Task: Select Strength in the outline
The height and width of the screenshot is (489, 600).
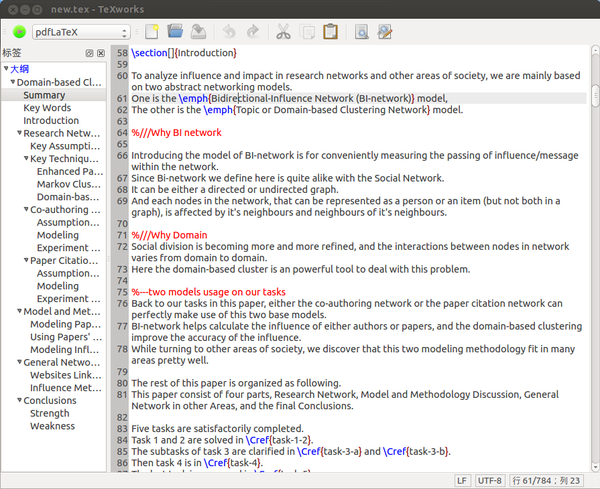Action: point(50,414)
